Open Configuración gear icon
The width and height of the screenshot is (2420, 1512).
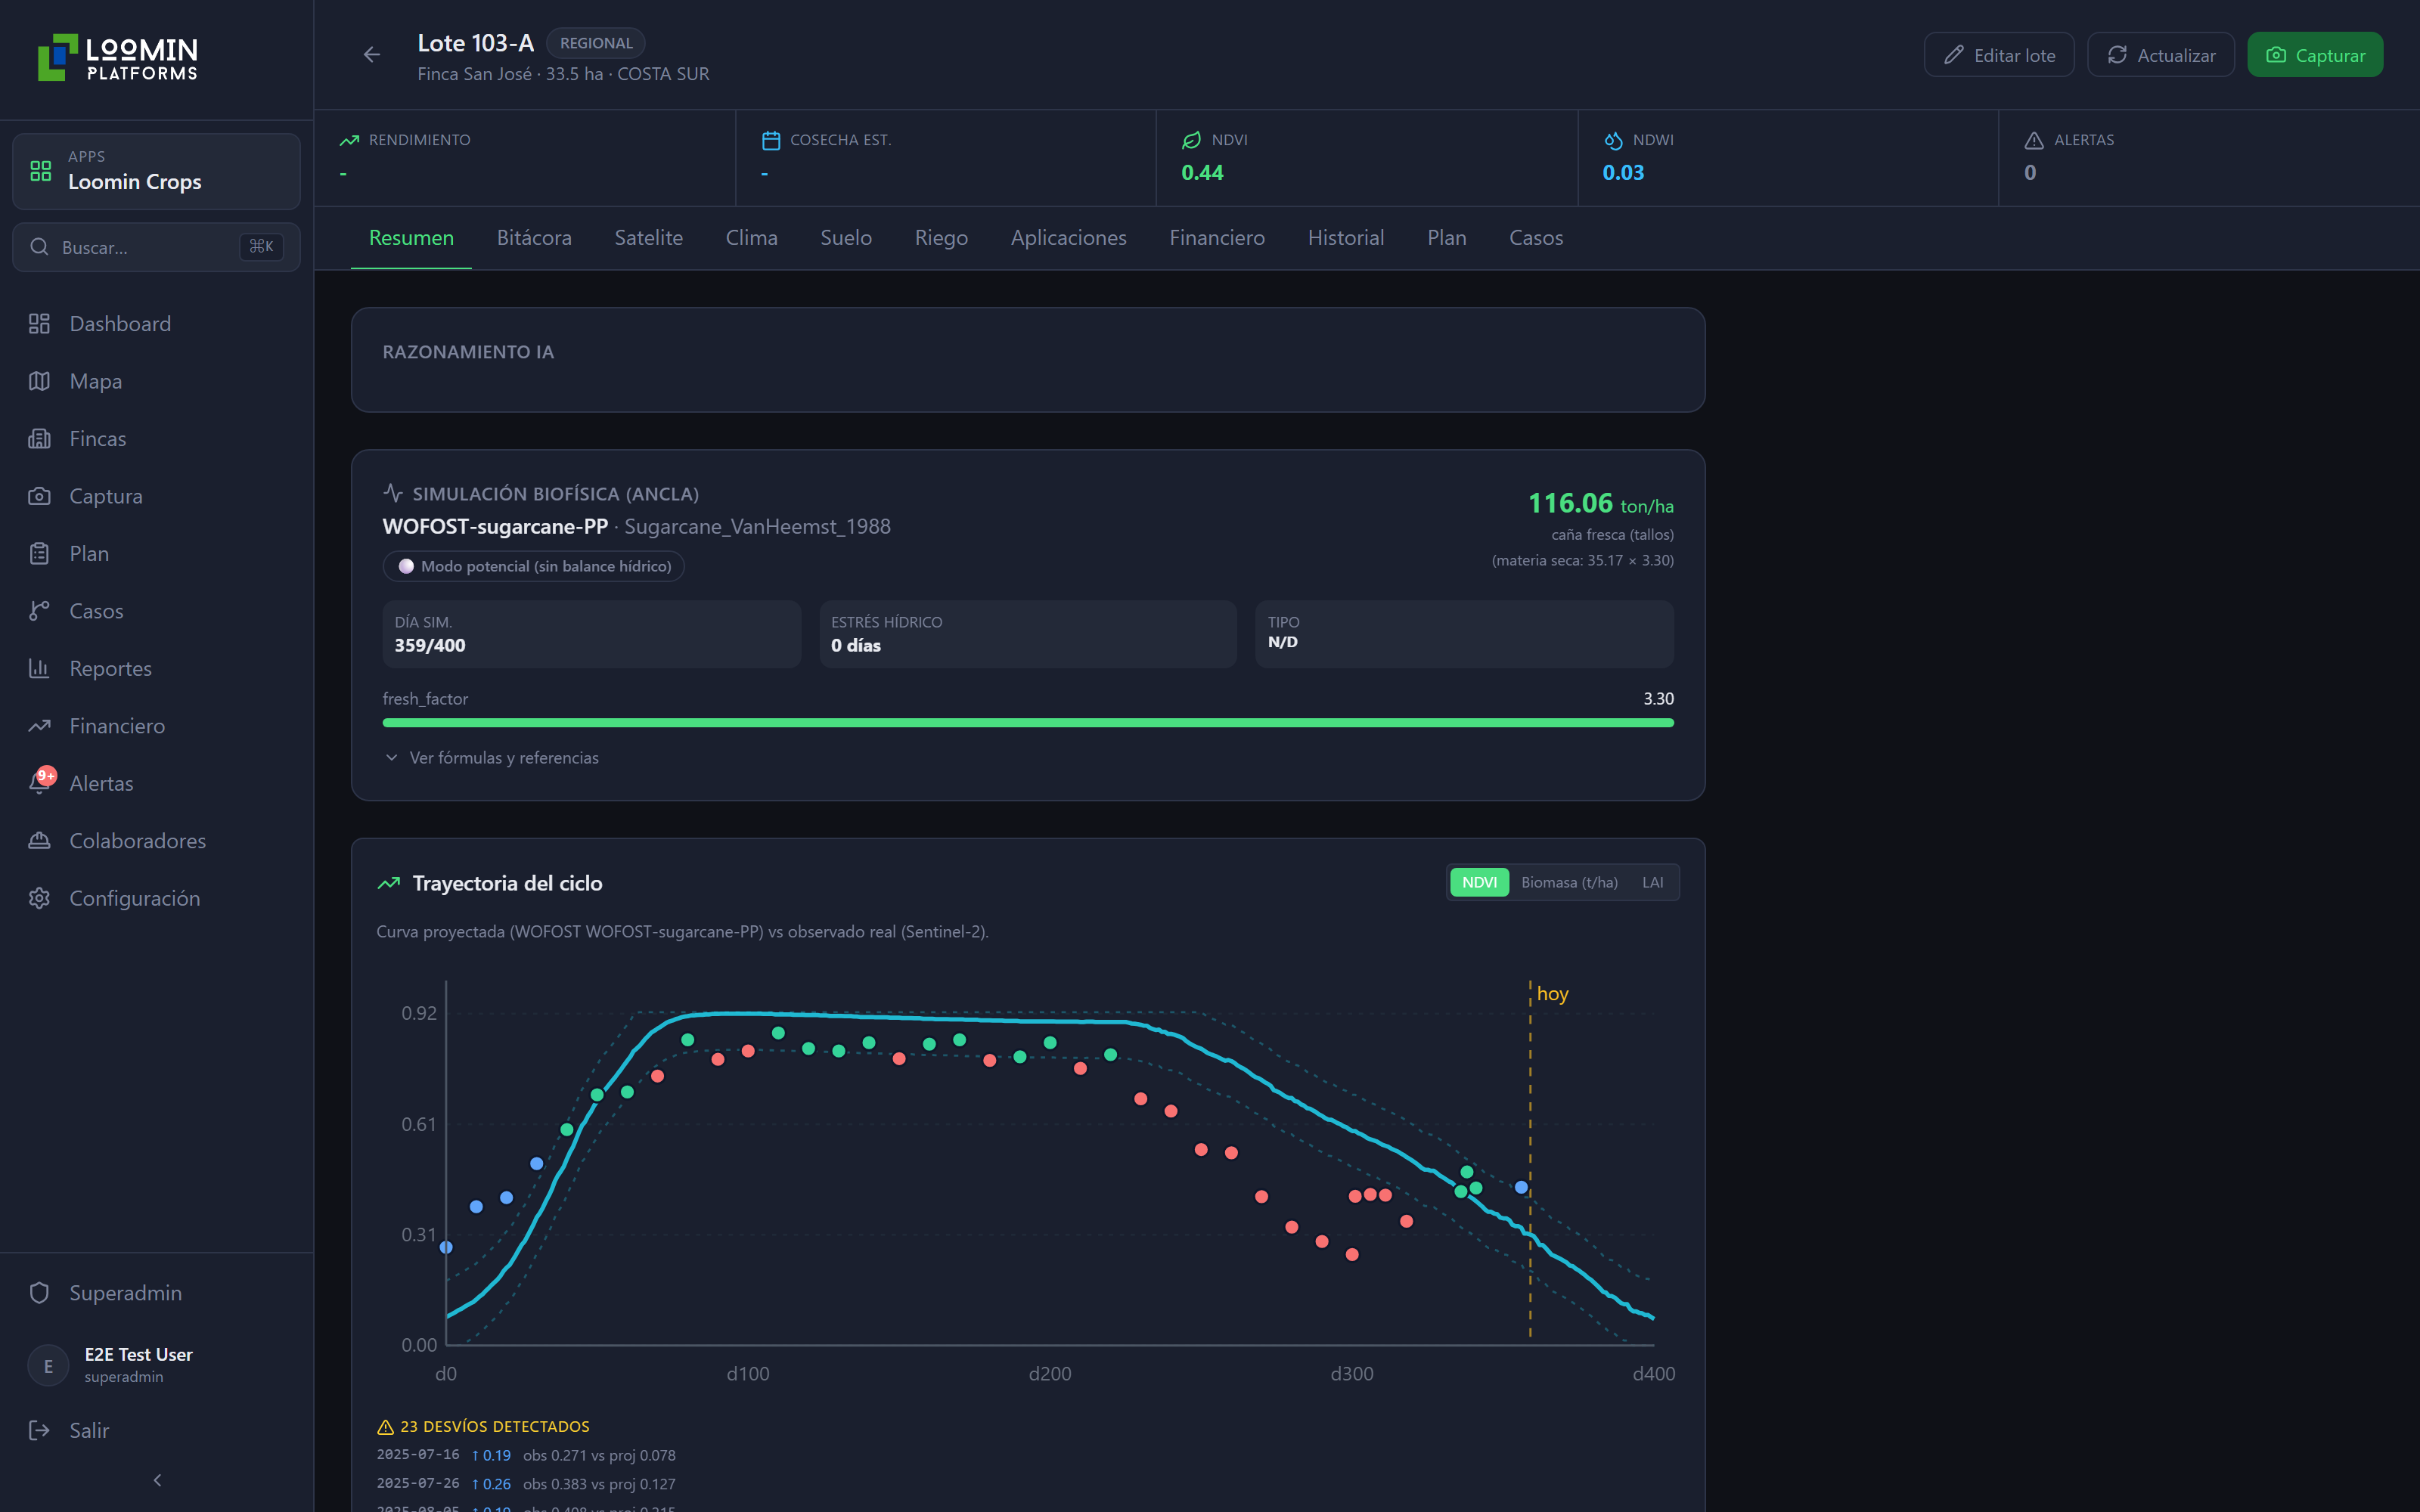coord(39,898)
